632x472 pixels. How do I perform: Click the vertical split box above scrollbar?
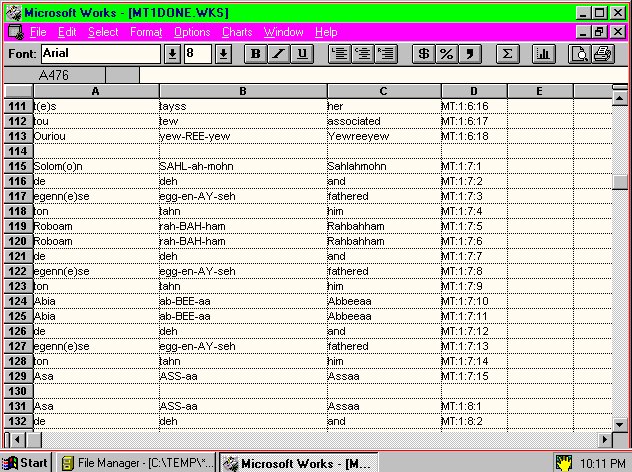620,87
